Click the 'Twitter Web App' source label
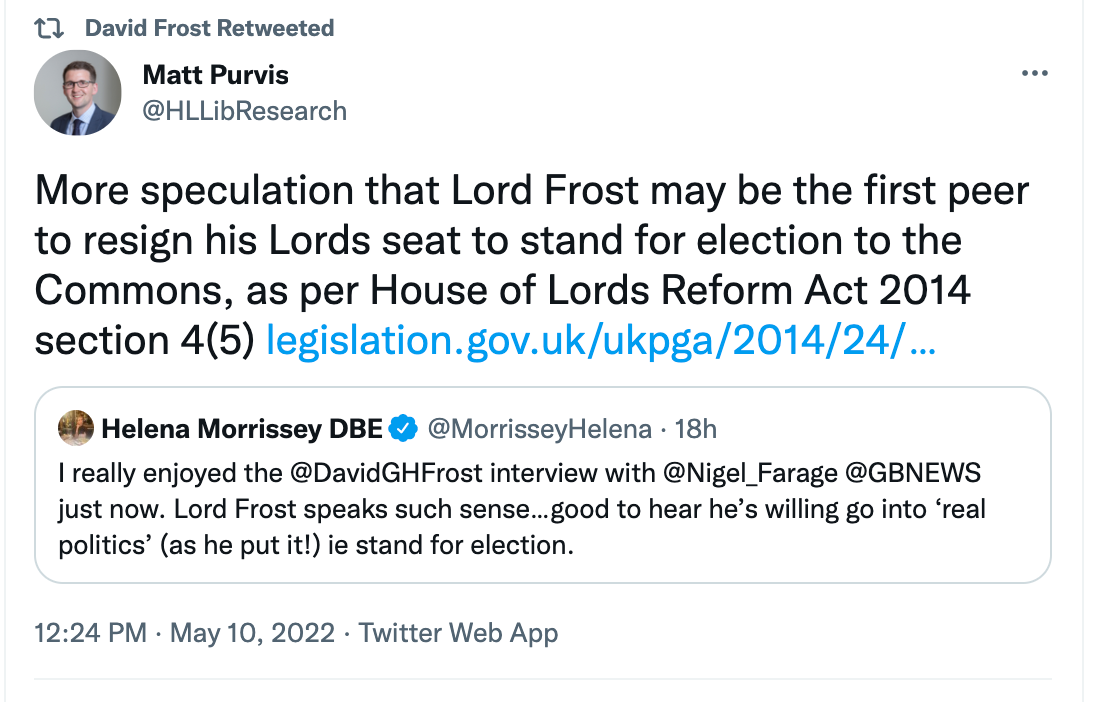The width and height of the screenshot is (1118, 702). [458, 634]
